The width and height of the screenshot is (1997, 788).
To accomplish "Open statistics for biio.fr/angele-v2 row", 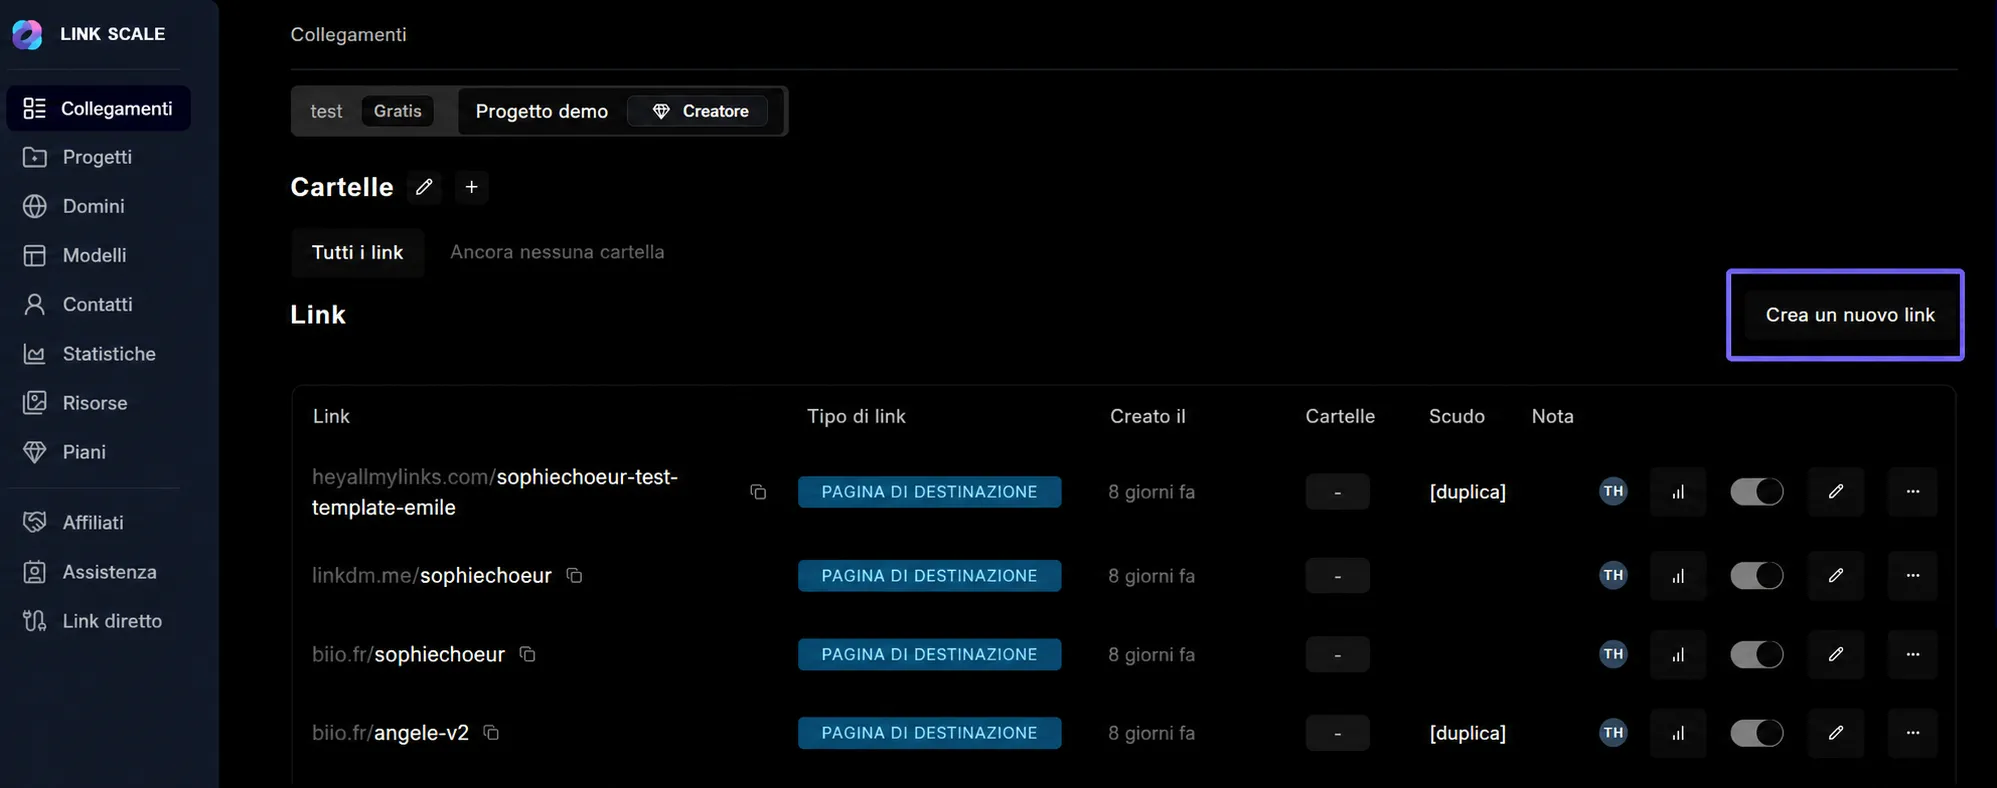I will point(1678,733).
